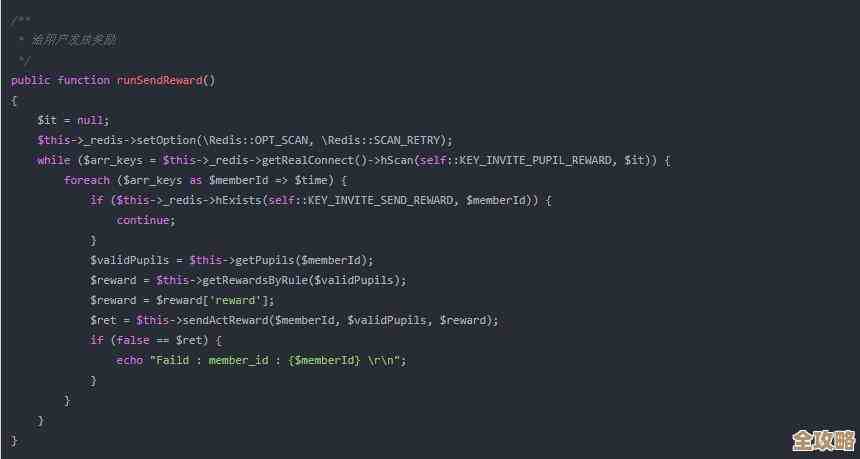Click the false == $ret condition
This screenshot has height=459, width=860.
tap(159, 341)
